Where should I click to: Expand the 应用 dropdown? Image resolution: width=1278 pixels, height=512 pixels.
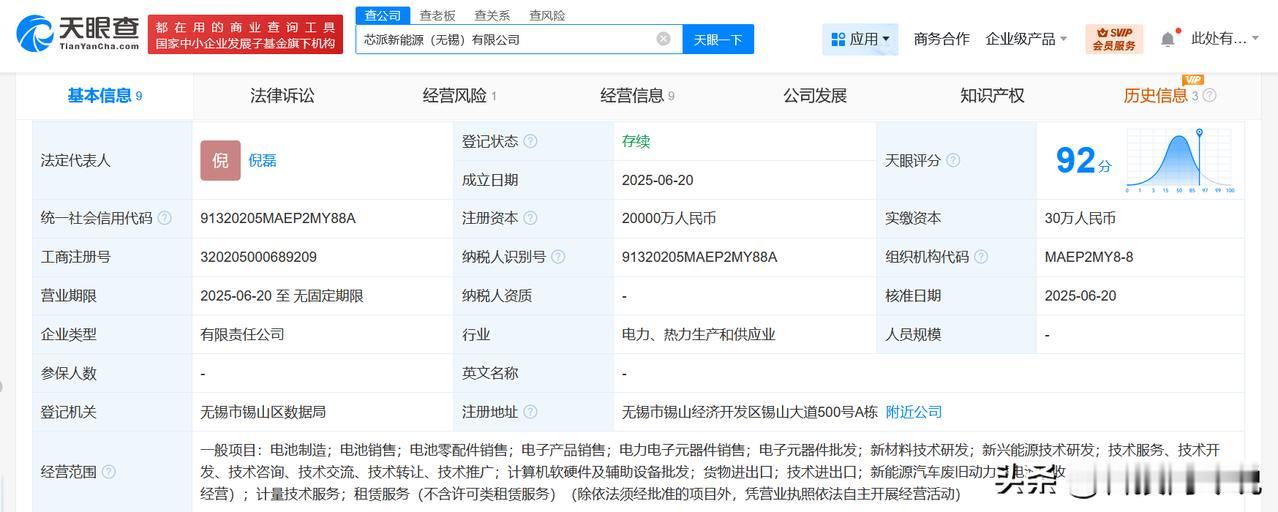(x=860, y=39)
